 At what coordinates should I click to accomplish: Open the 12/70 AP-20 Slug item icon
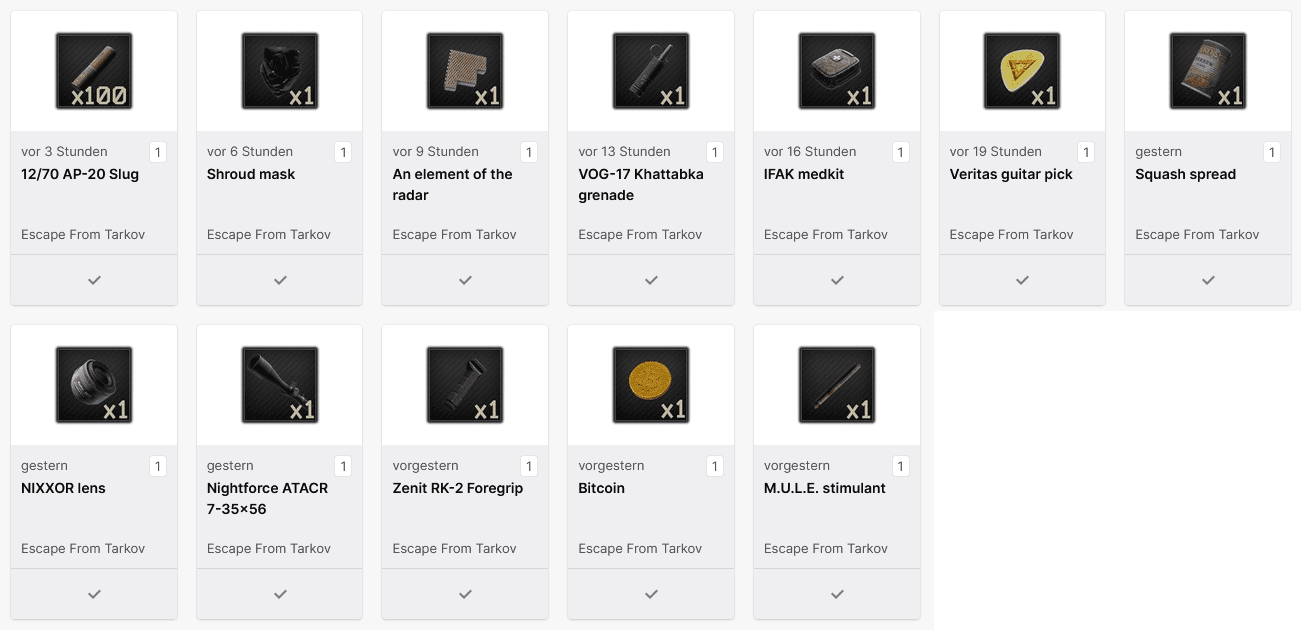94,71
